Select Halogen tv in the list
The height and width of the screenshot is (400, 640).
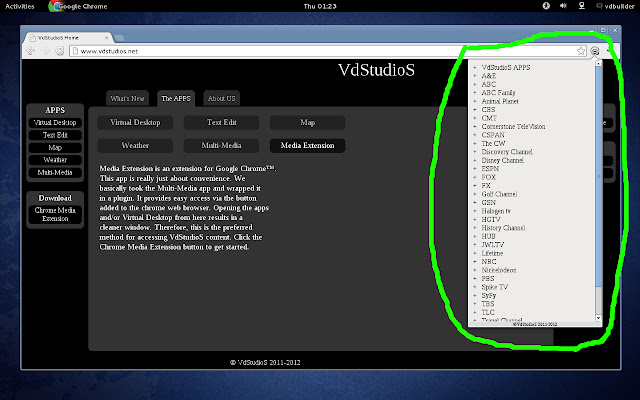(496, 211)
